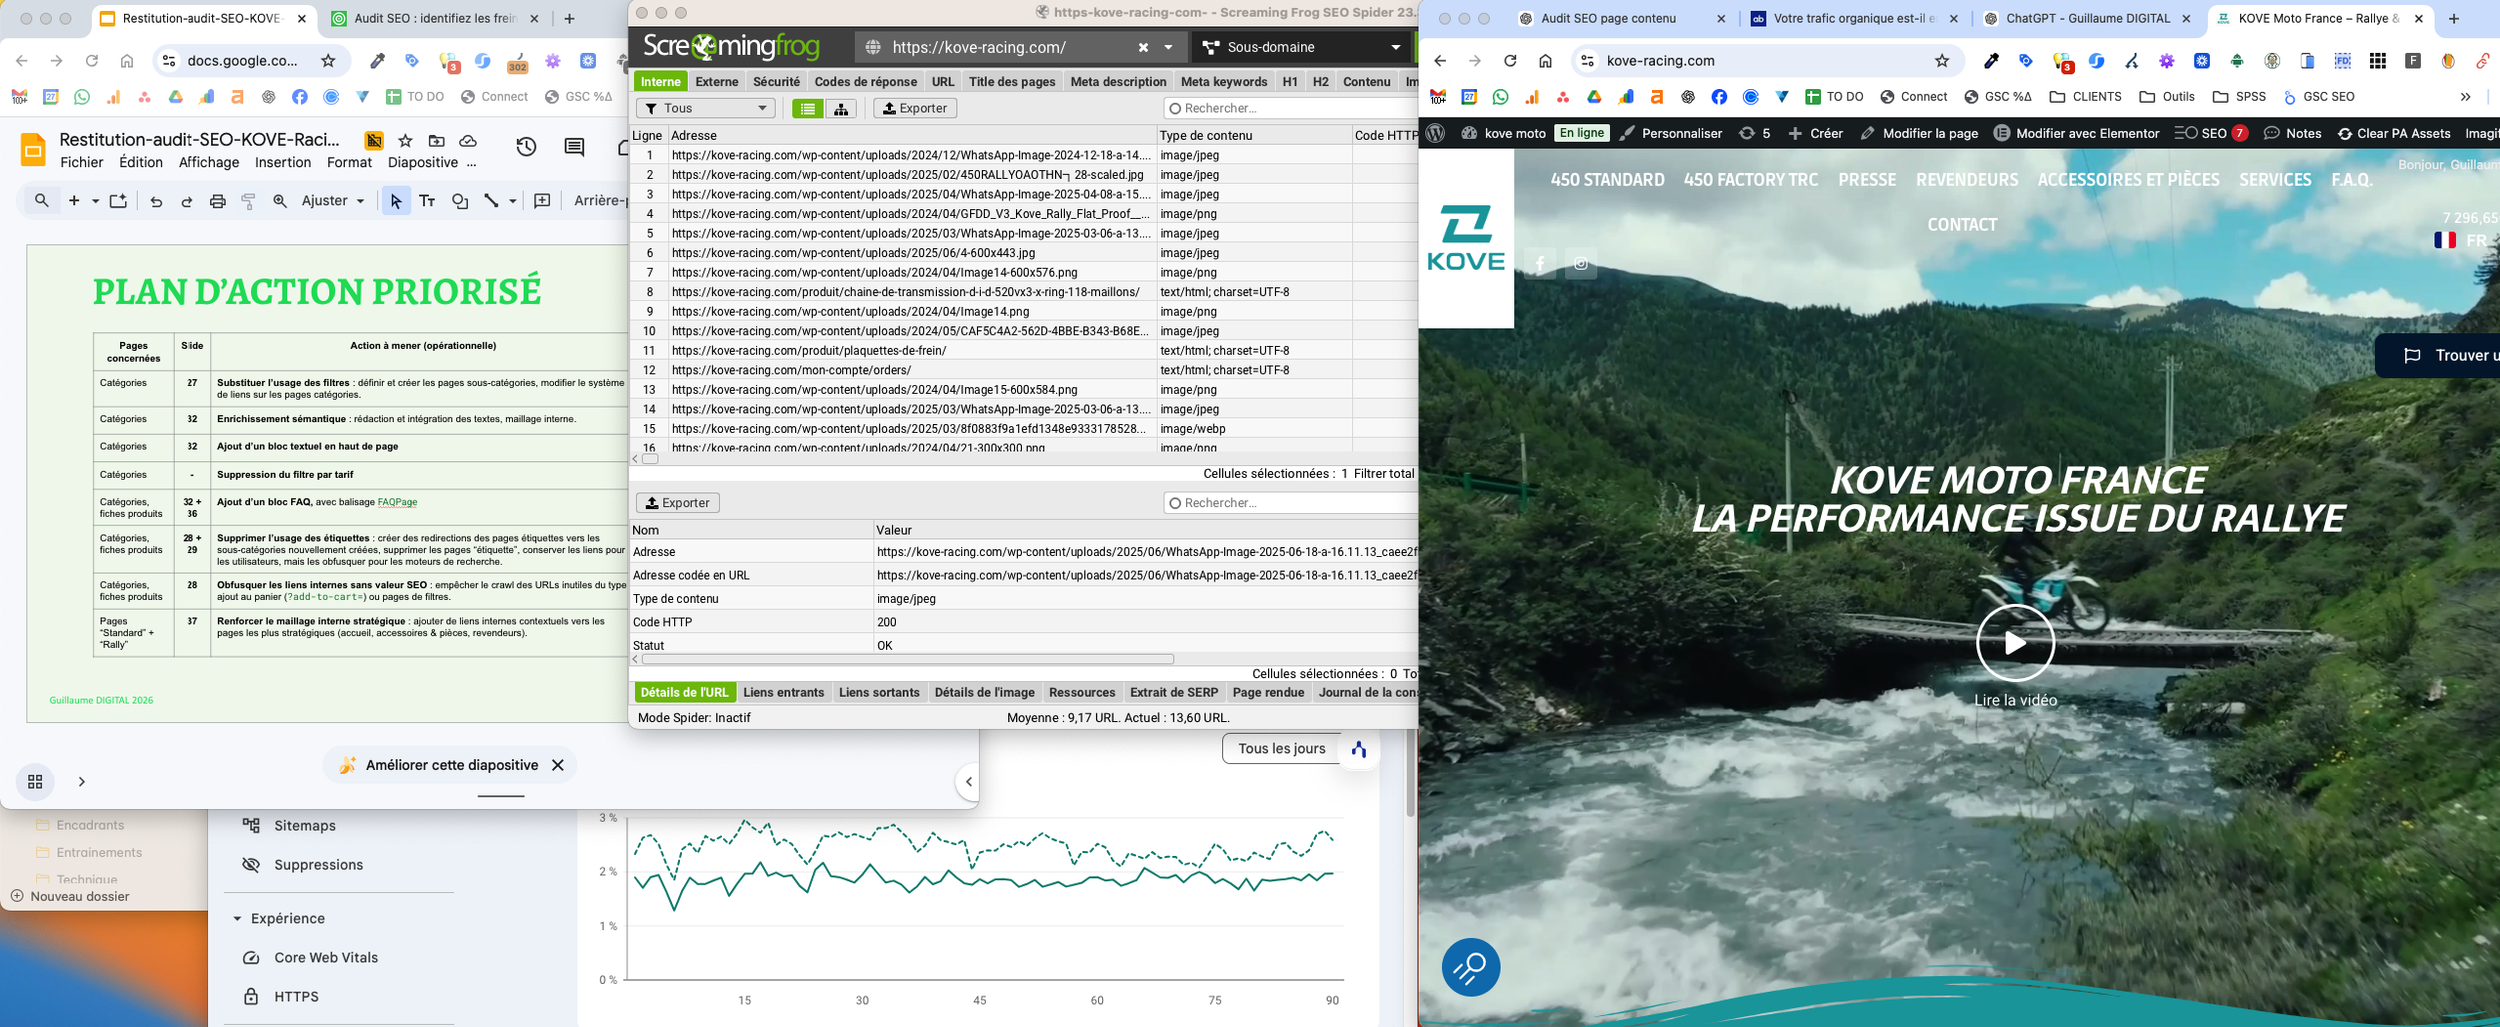Click the move to folder icon in Slides
Screen dimensions: 2500x1027
(x=436, y=141)
